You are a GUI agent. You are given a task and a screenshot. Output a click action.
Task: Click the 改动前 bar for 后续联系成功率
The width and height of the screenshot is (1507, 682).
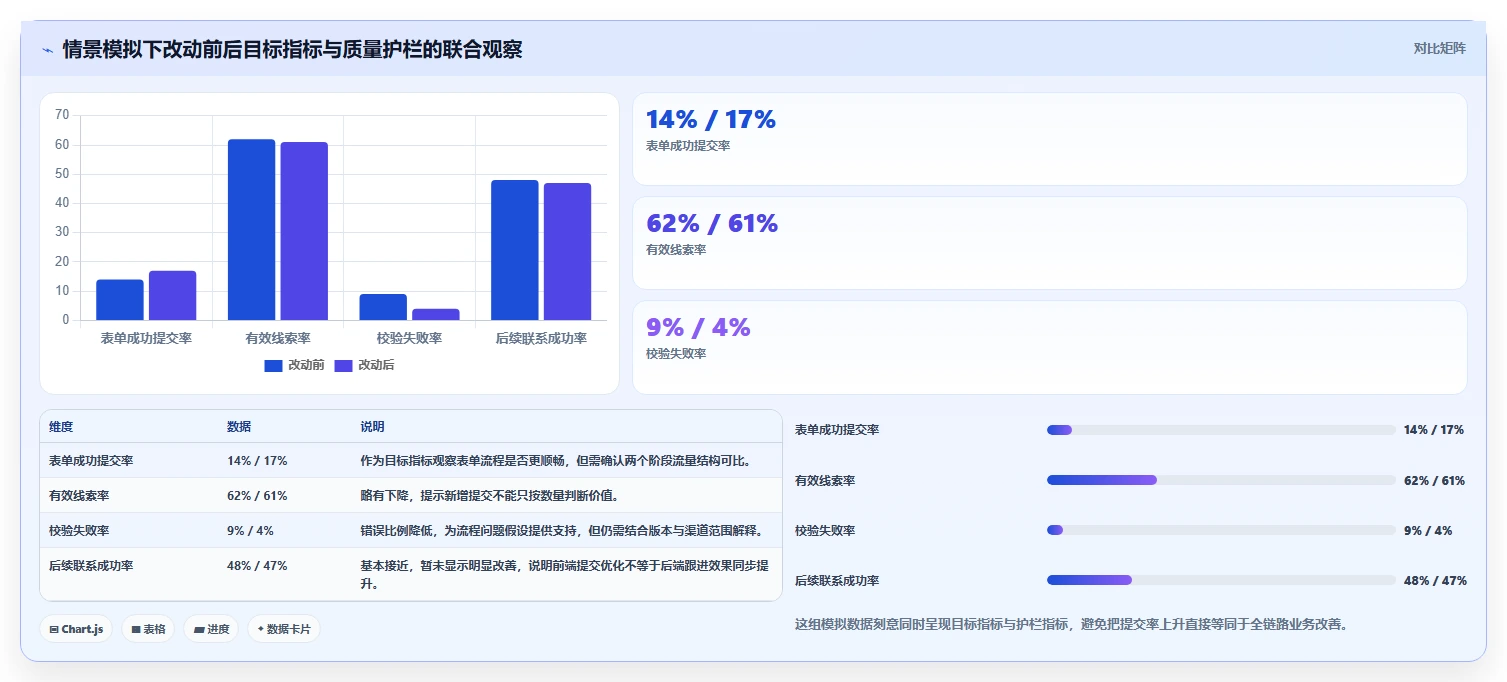tap(515, 250)
